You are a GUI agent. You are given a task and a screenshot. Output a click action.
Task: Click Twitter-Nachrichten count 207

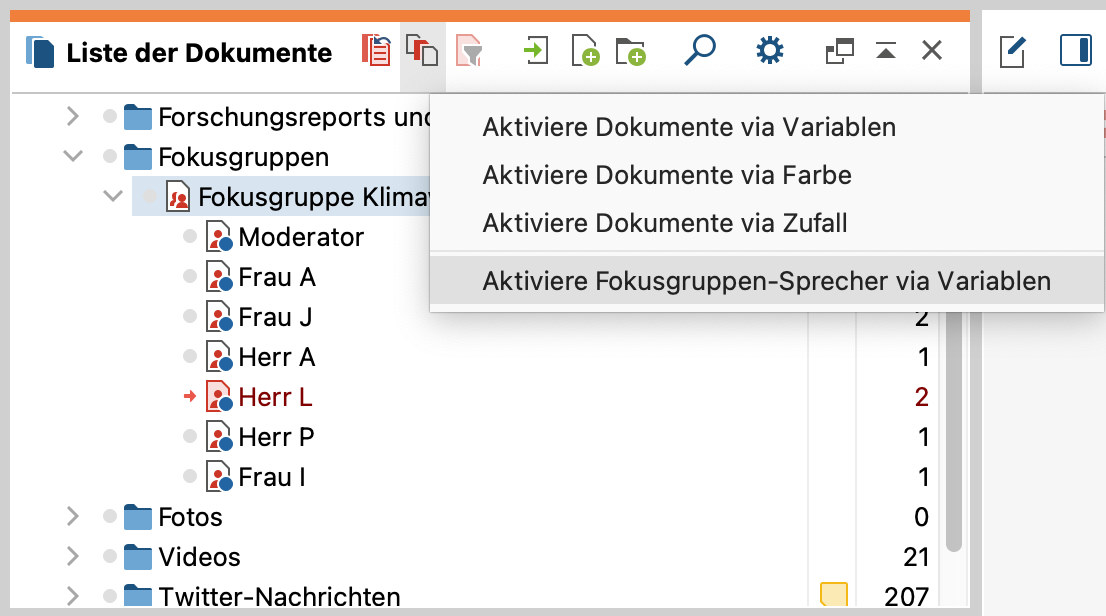click(x=906, y=596)
